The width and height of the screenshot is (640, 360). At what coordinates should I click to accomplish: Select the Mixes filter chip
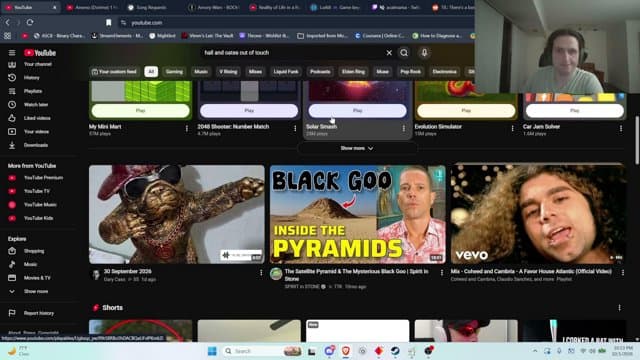[x=256, y=71]
